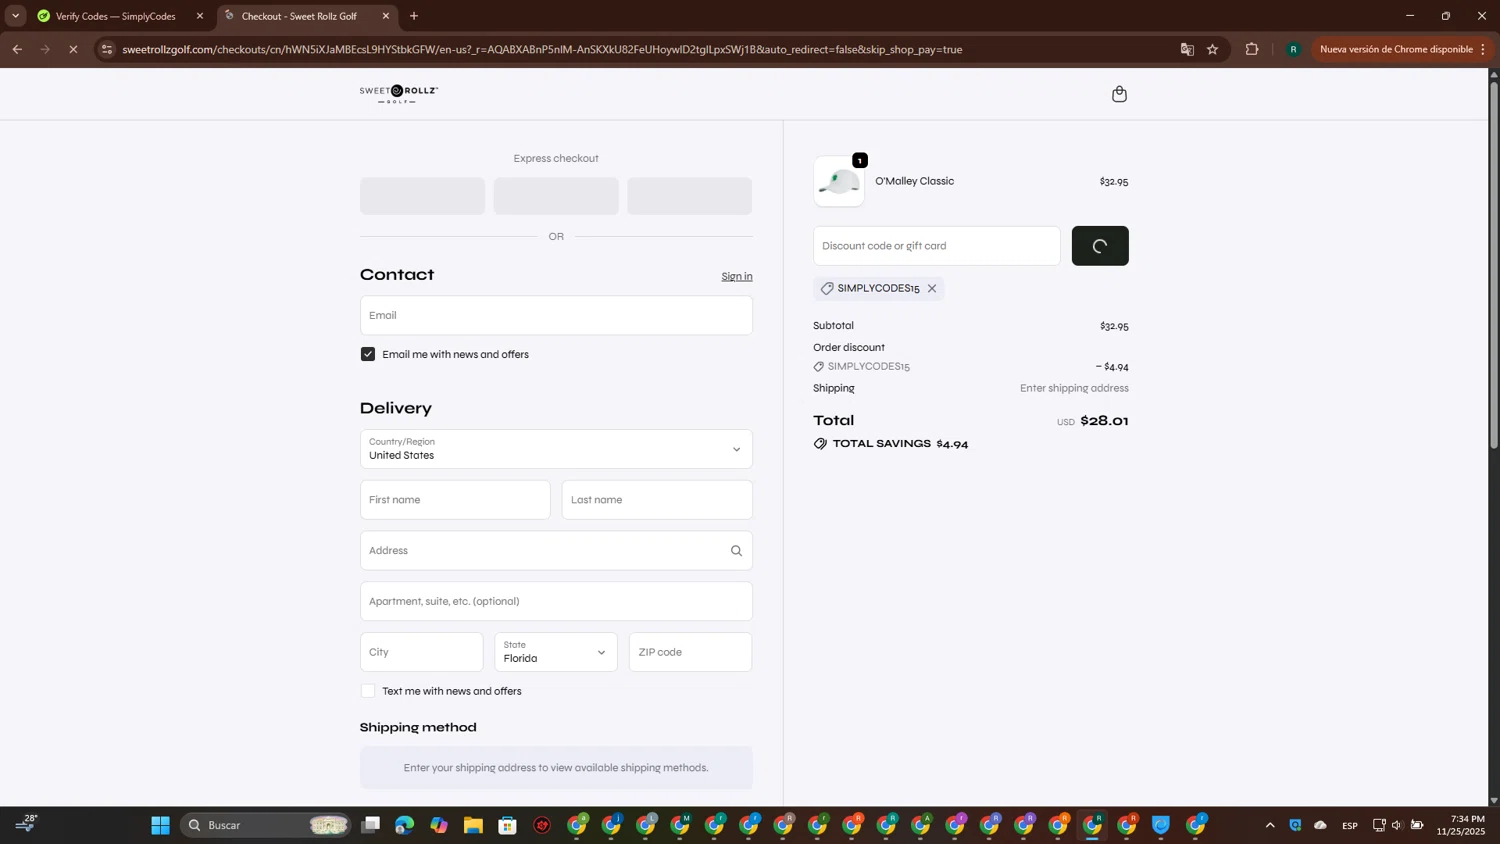Click the O'Malley Classic product name
This screenshot has height=844, width=1500.
coord(914,181)
